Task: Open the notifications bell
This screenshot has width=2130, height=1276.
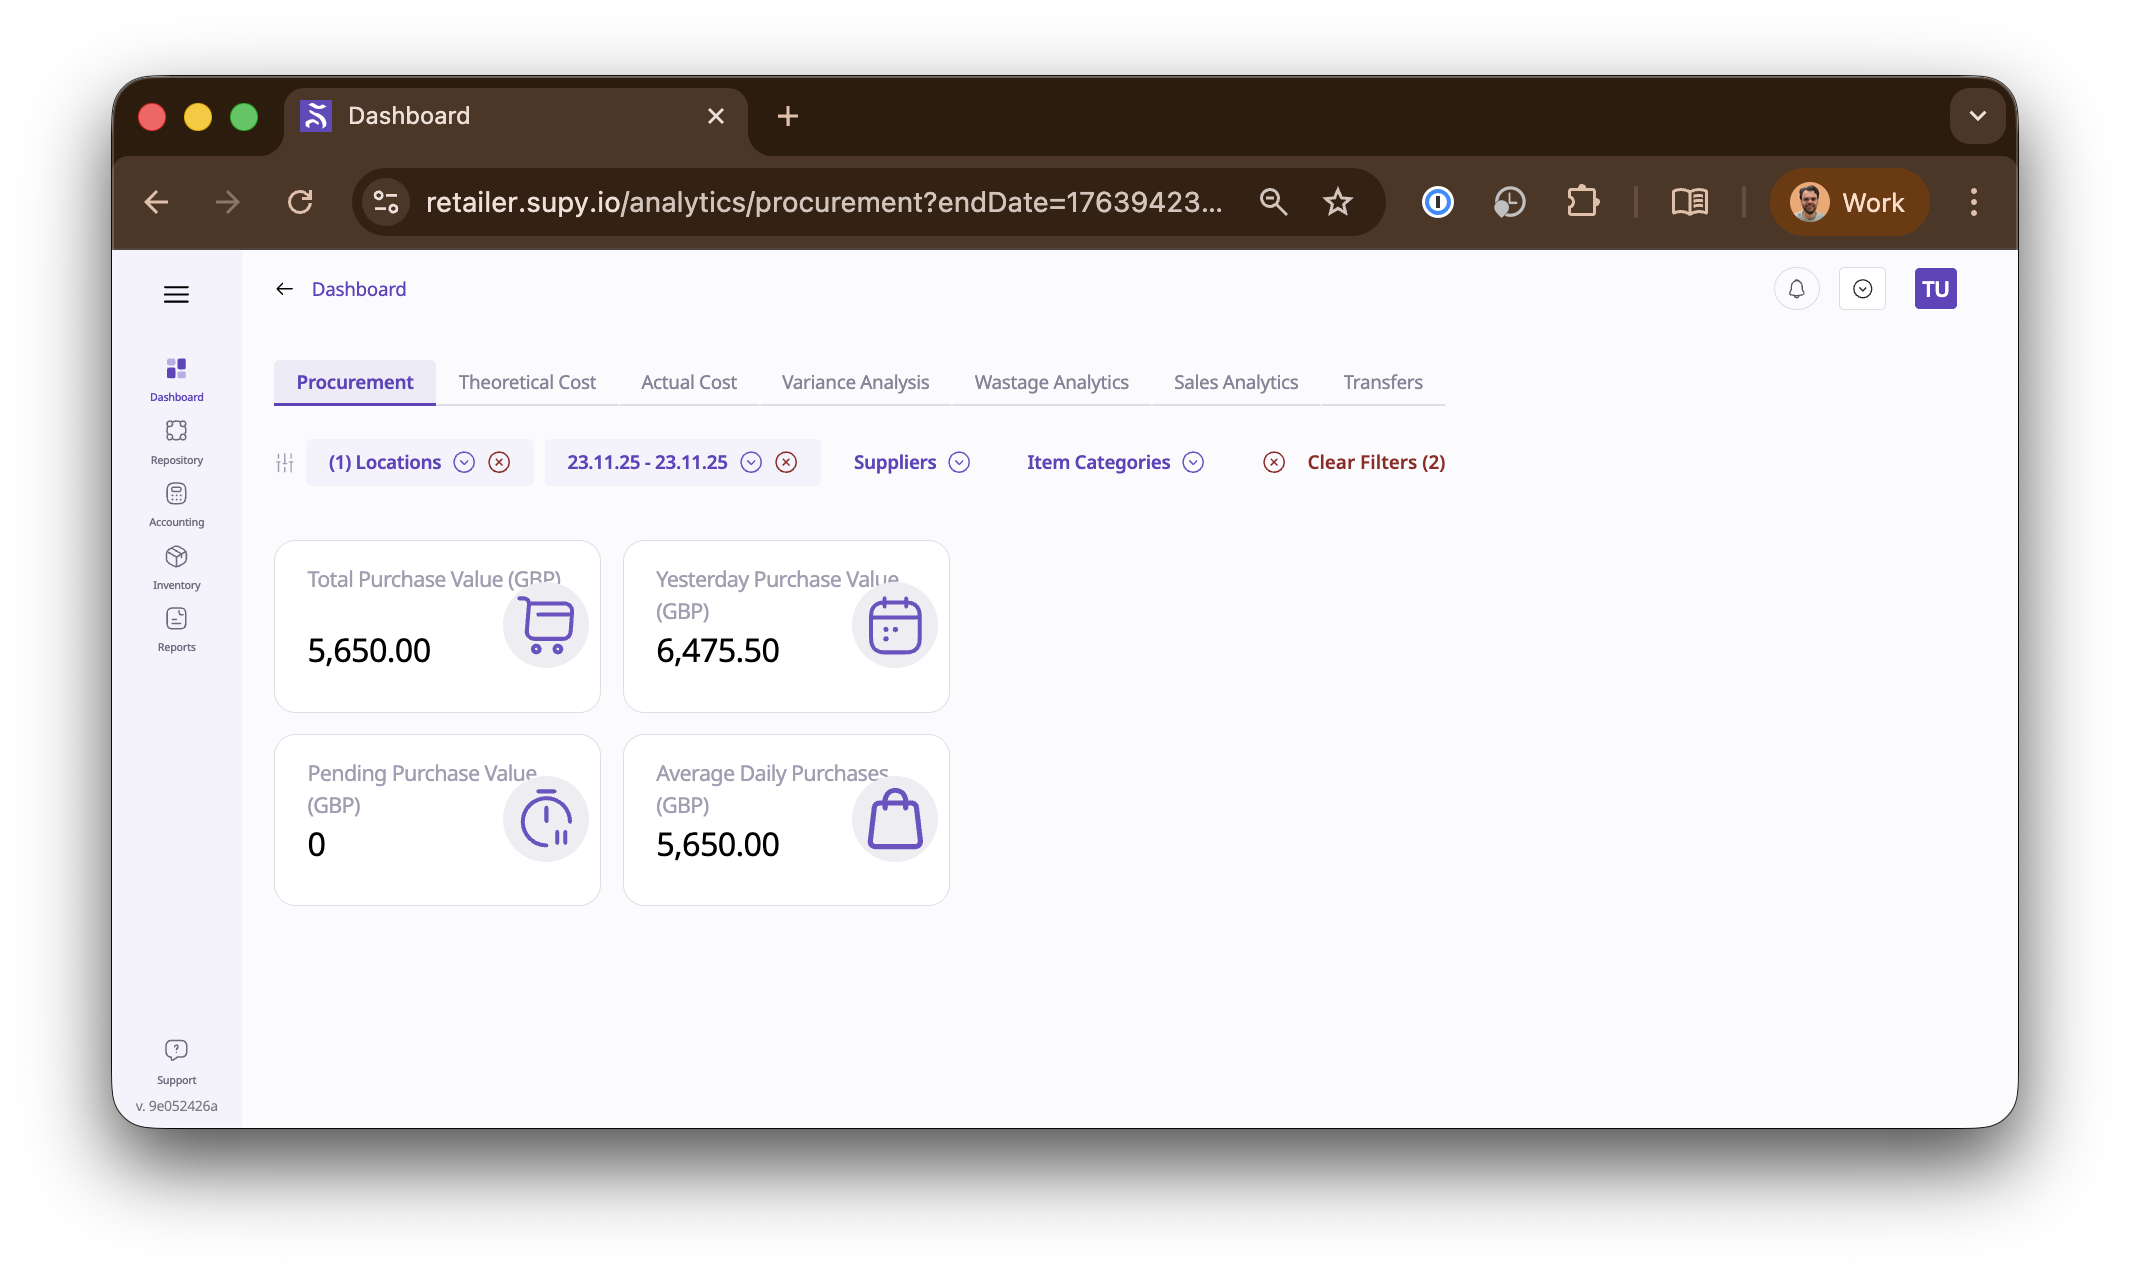Action: tap(1796, 289)
